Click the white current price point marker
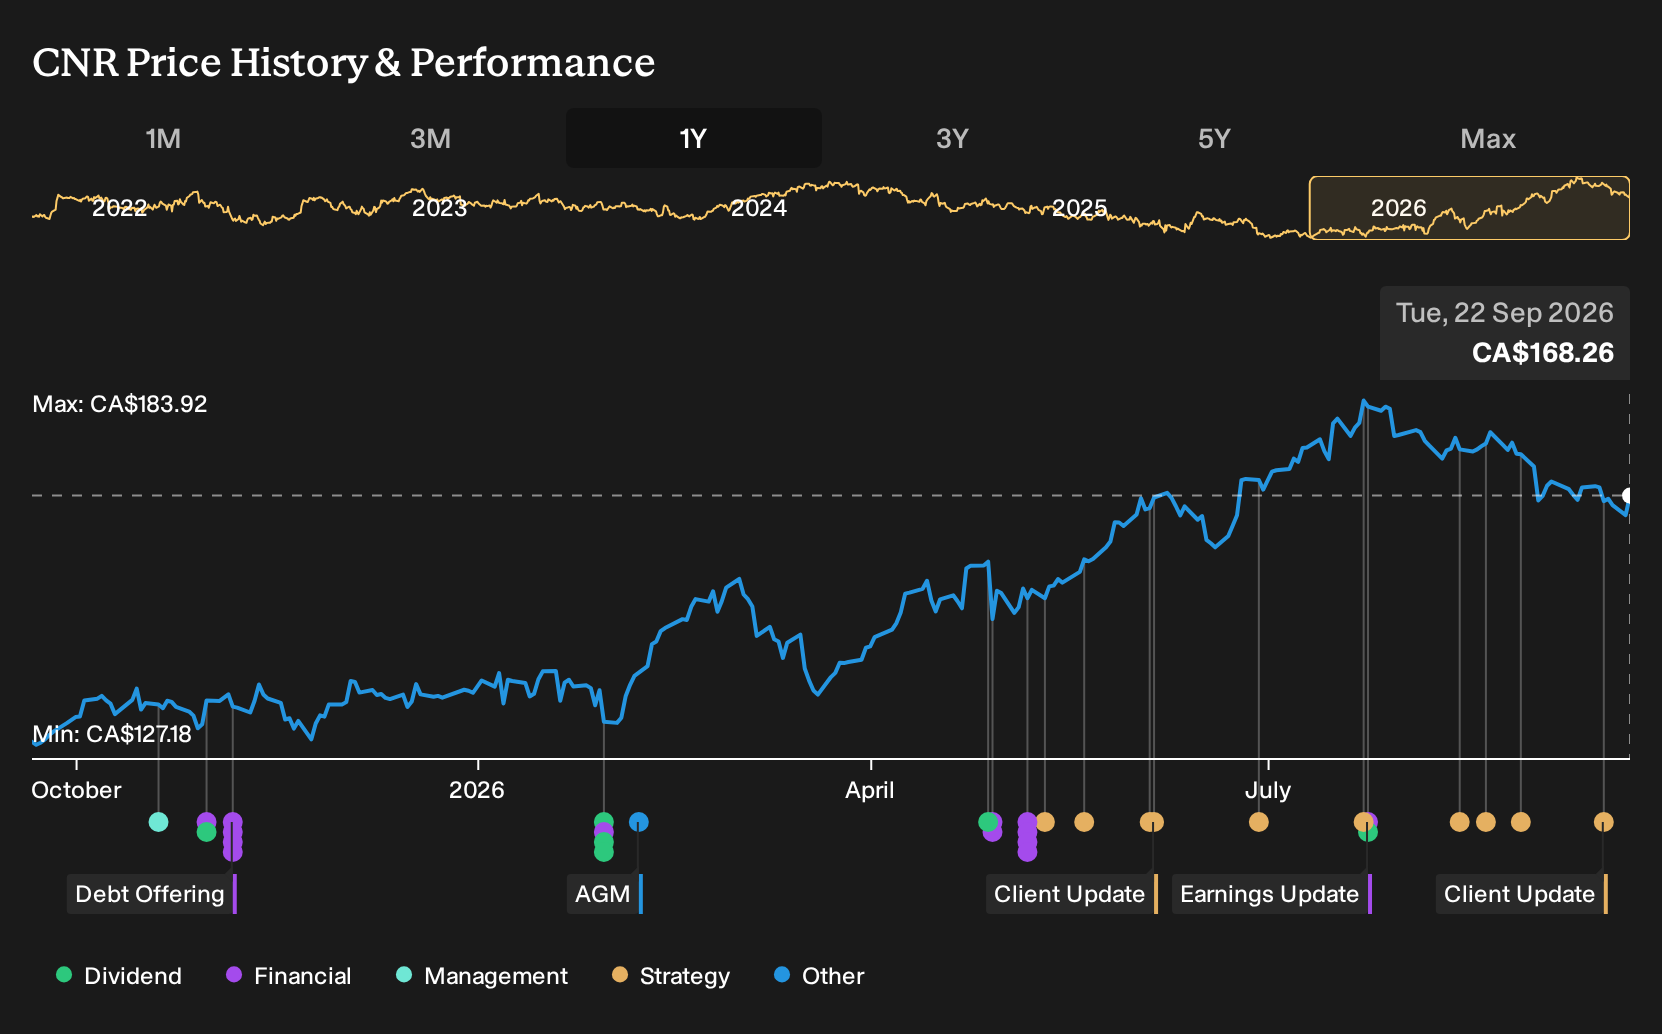1662x1034 pixels. [1628, 496]
